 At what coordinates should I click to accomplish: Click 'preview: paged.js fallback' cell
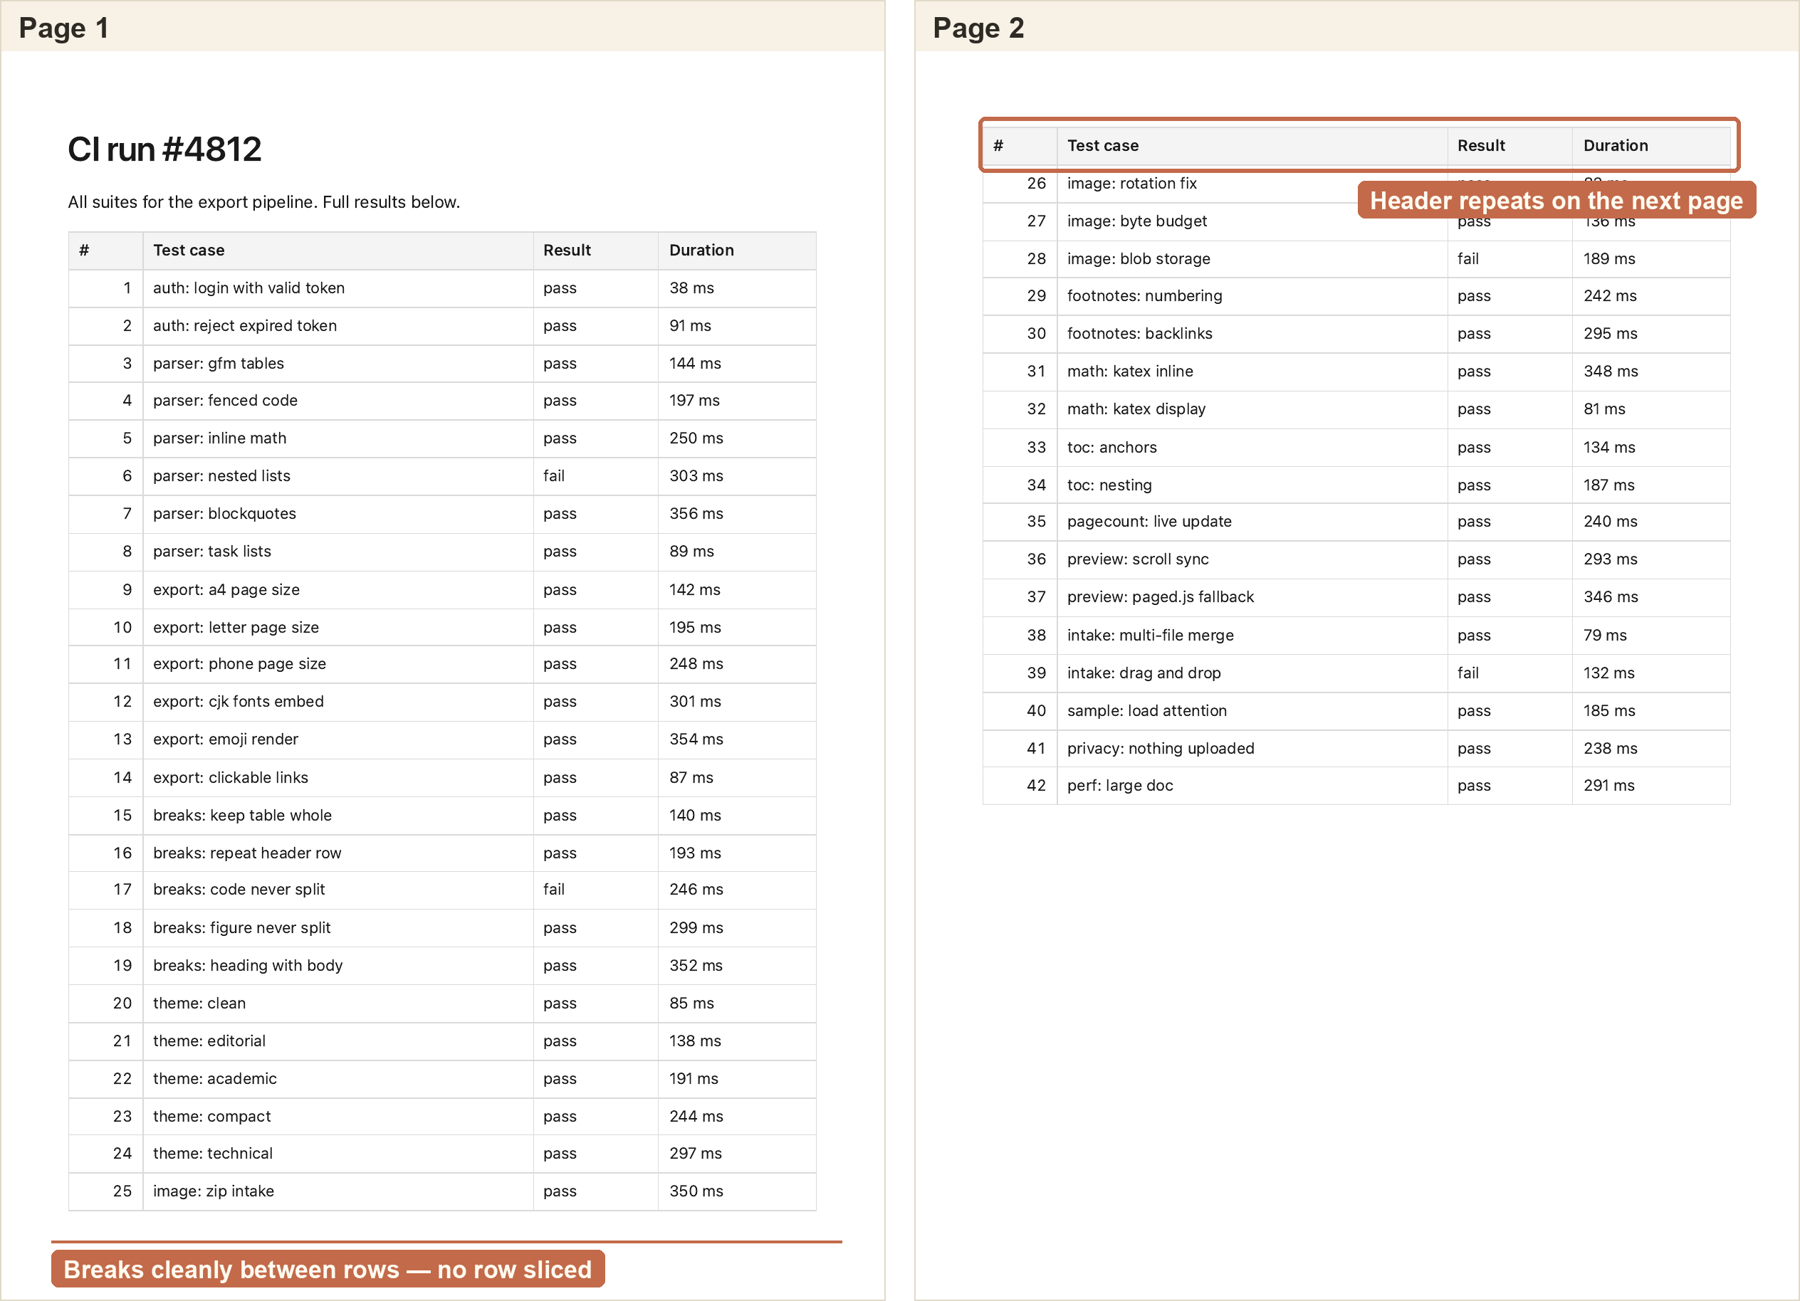point(1252,597)
